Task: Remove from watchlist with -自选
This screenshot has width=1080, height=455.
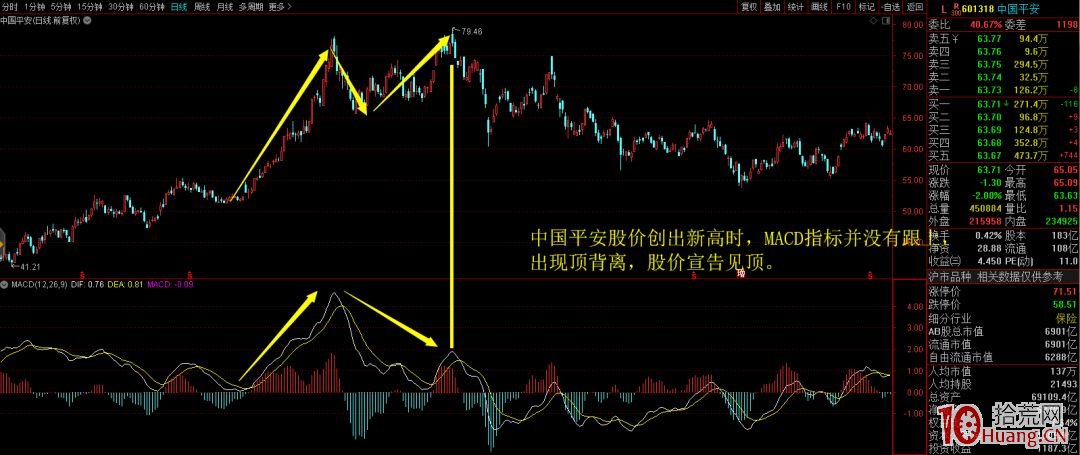Action: [x=890, y=7]
